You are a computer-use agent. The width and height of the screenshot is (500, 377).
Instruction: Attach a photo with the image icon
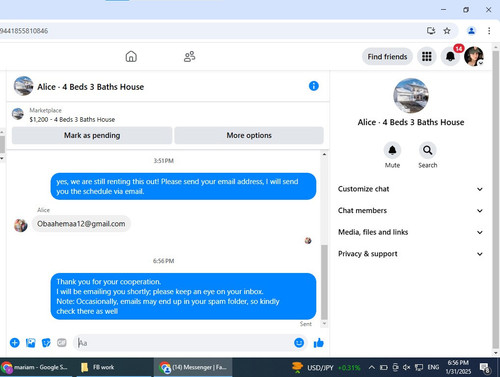31,343
